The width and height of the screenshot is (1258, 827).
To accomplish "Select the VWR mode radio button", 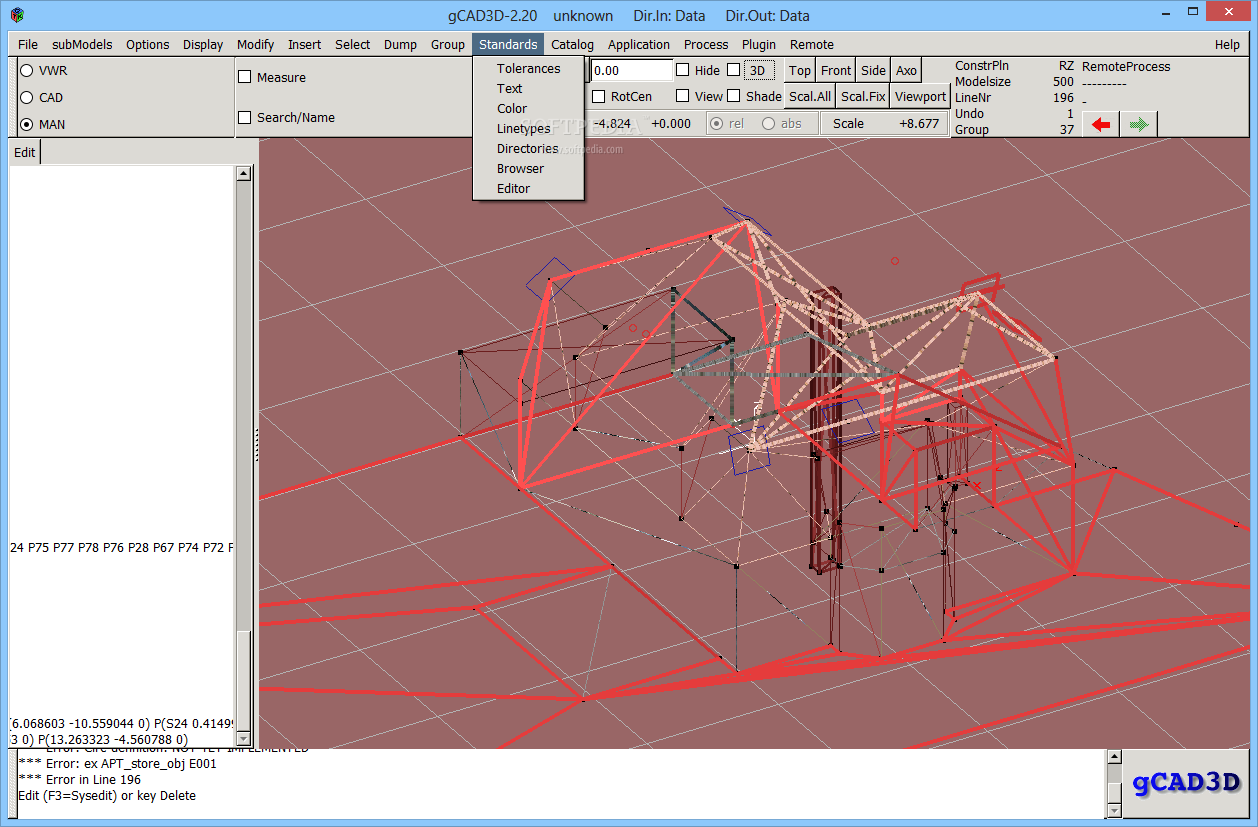I will click(27, 71).
